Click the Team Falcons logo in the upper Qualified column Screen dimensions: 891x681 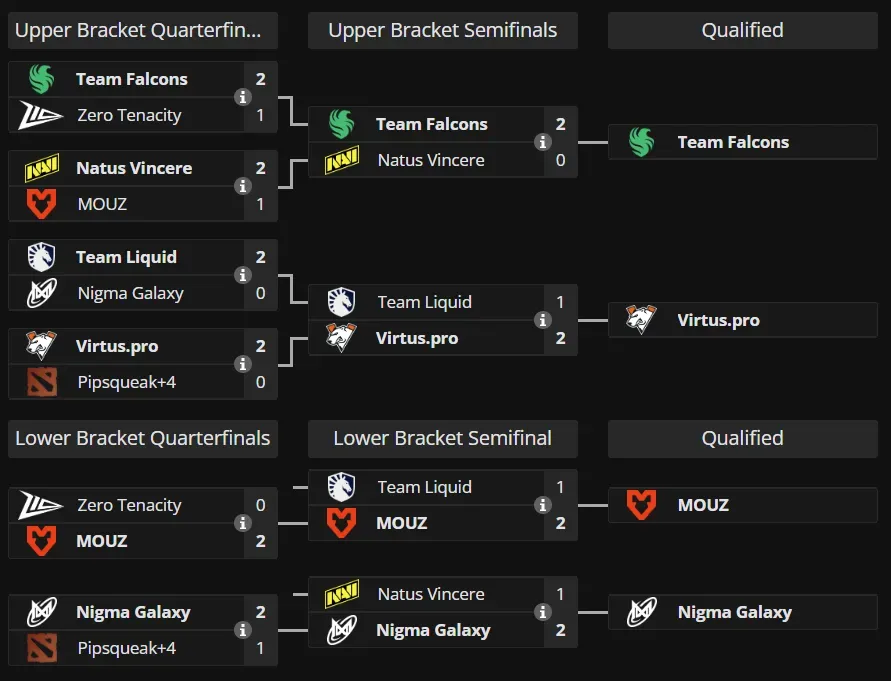pos(641,142)
